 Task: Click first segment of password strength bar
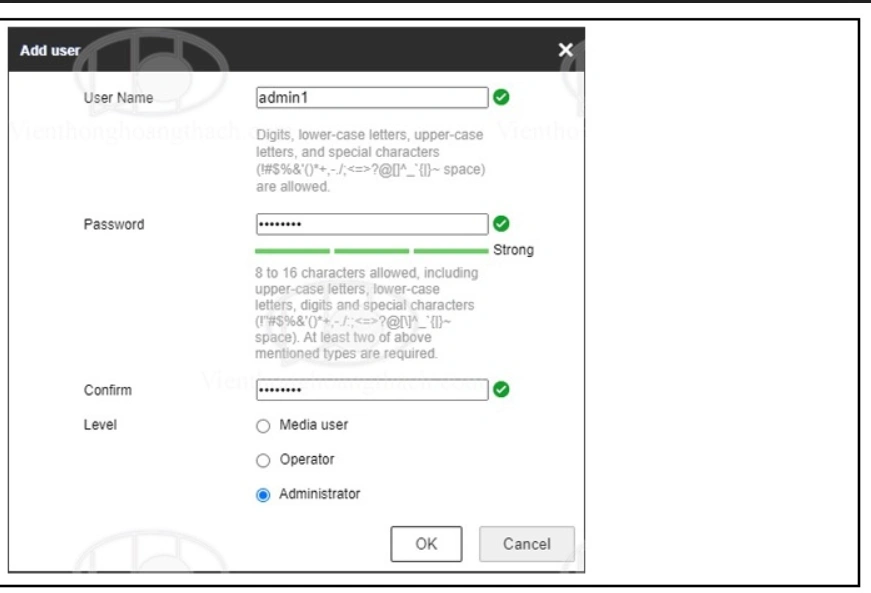click(292, 250)
